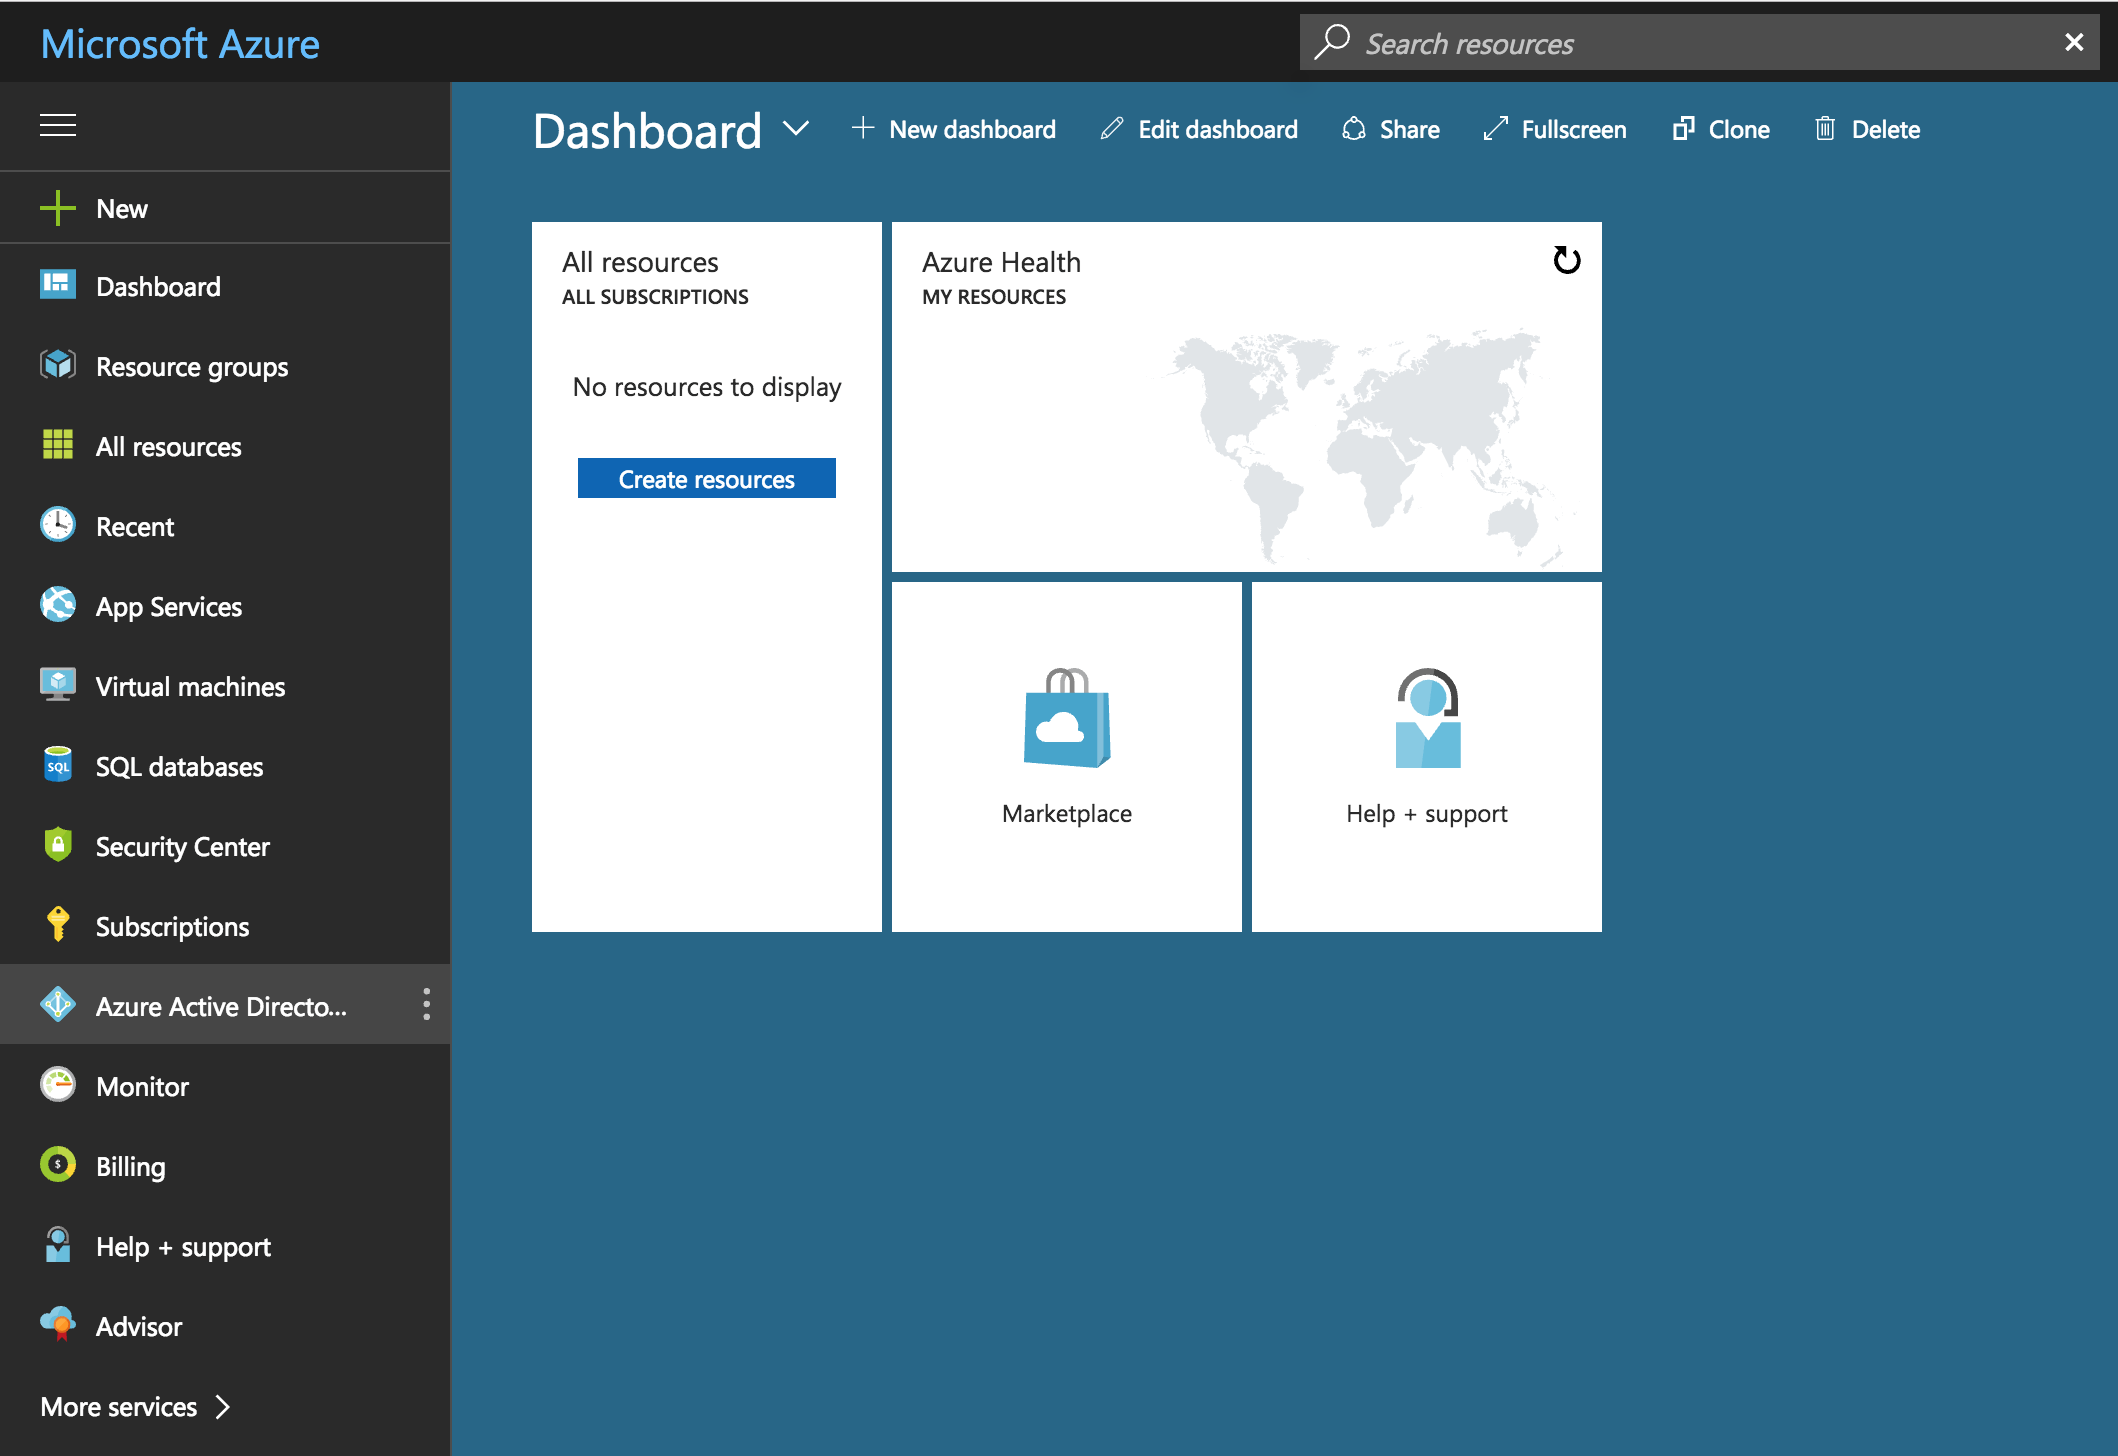Click the Azure Health tile title
The width and height of the screenshot is (2118, 1456).
1001,262
